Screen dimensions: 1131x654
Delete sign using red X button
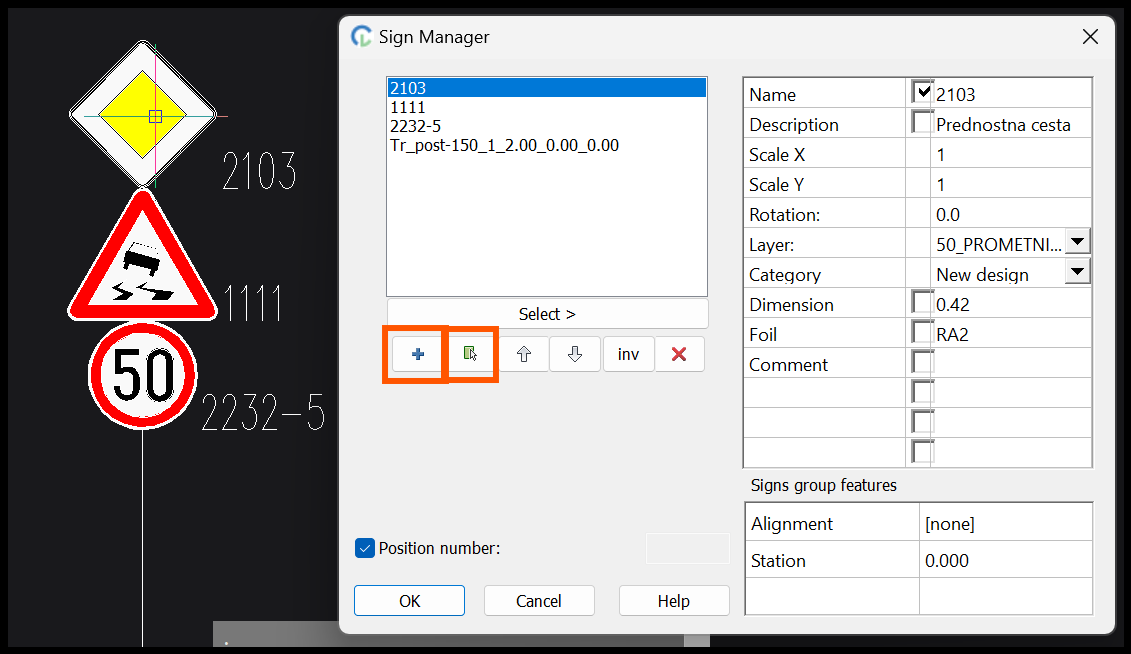pyautogui.click(x=679, y=354)
